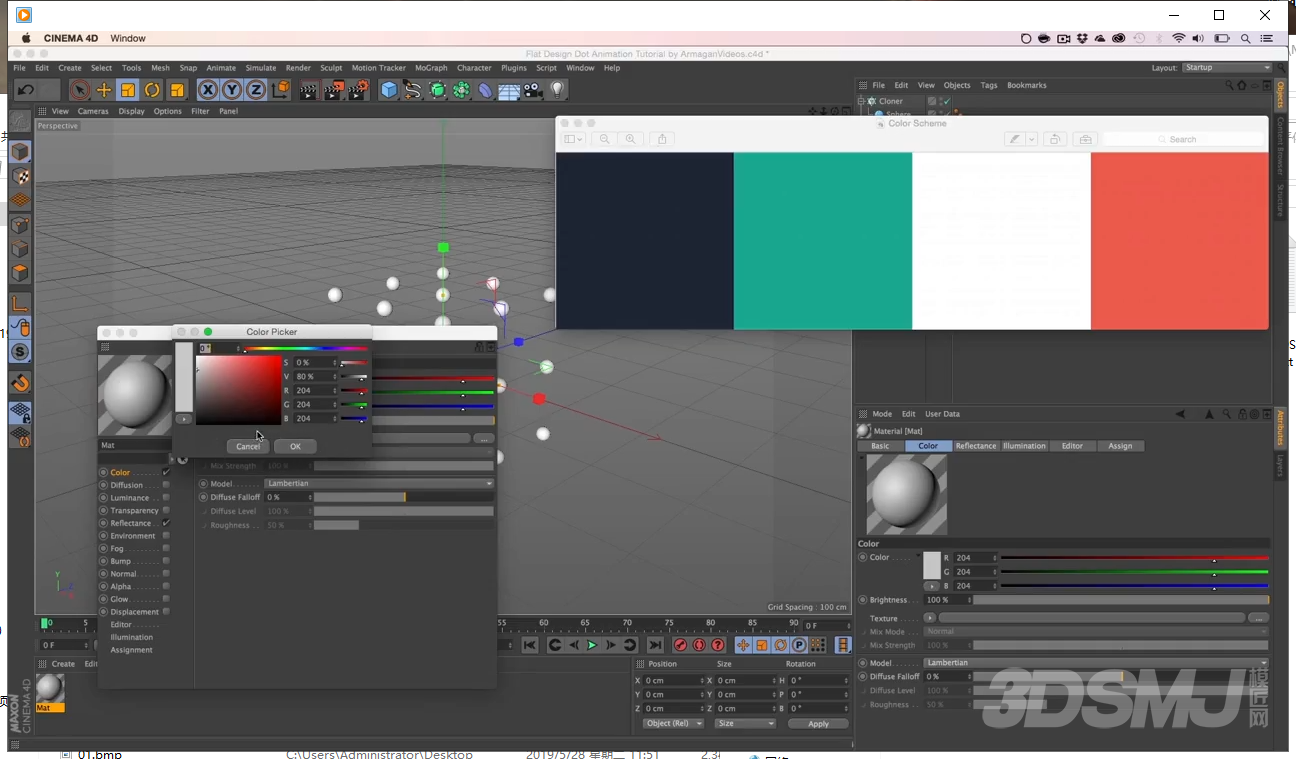This screenshot has height=759, width=1296.
Task: Open the Array modeling objects icon
Action: tap(461, 90)
